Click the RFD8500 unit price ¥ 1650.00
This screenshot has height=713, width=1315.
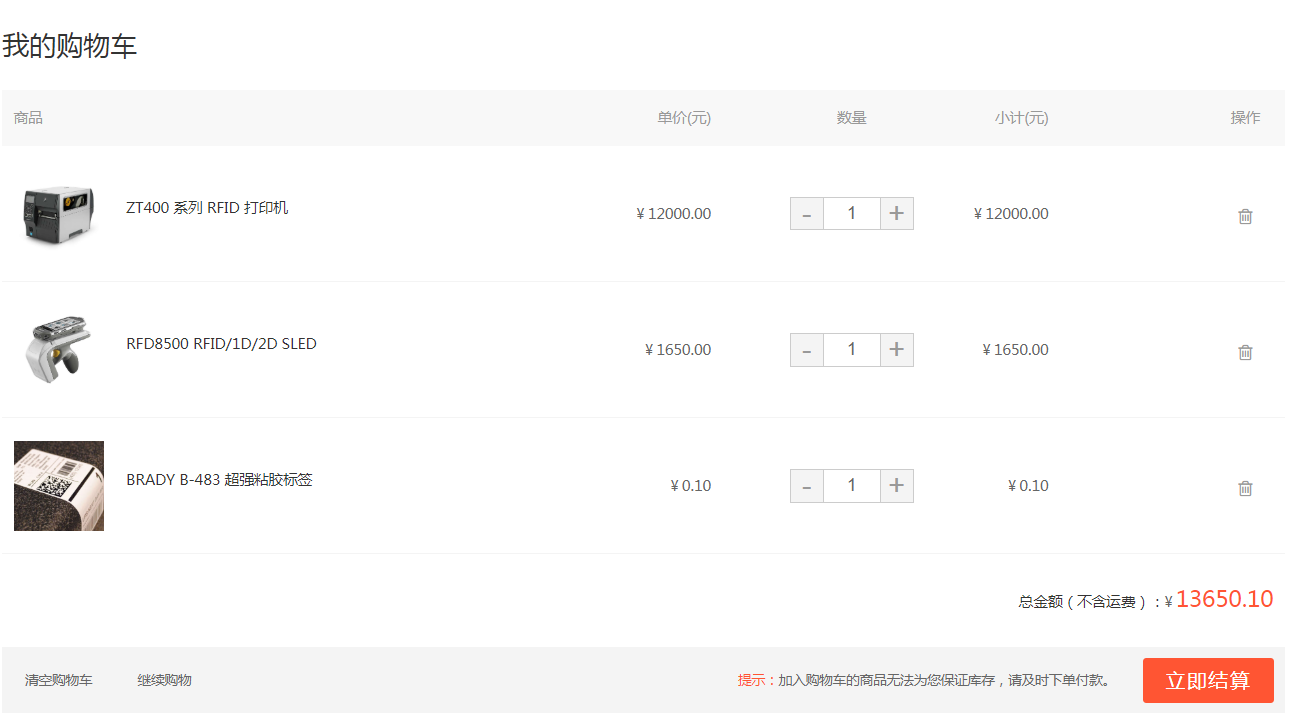678,350
